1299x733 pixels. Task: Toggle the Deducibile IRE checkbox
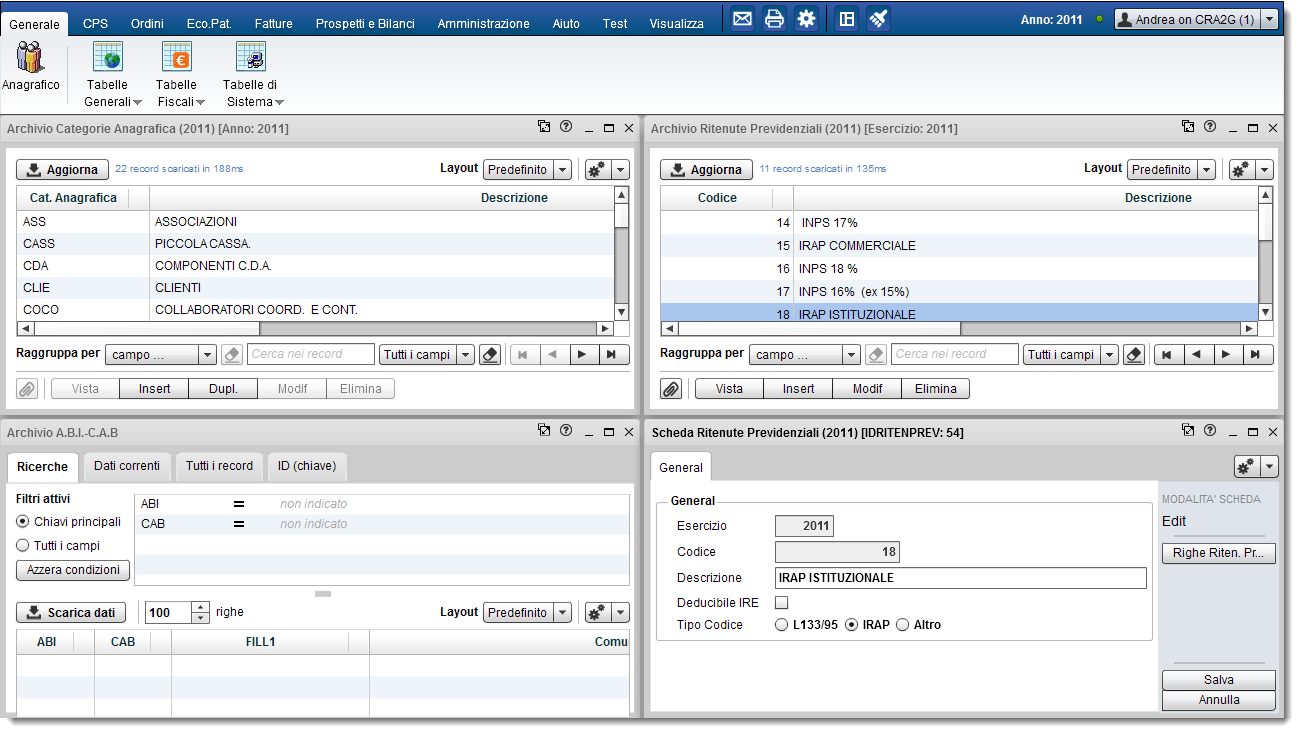pos(782,602)
